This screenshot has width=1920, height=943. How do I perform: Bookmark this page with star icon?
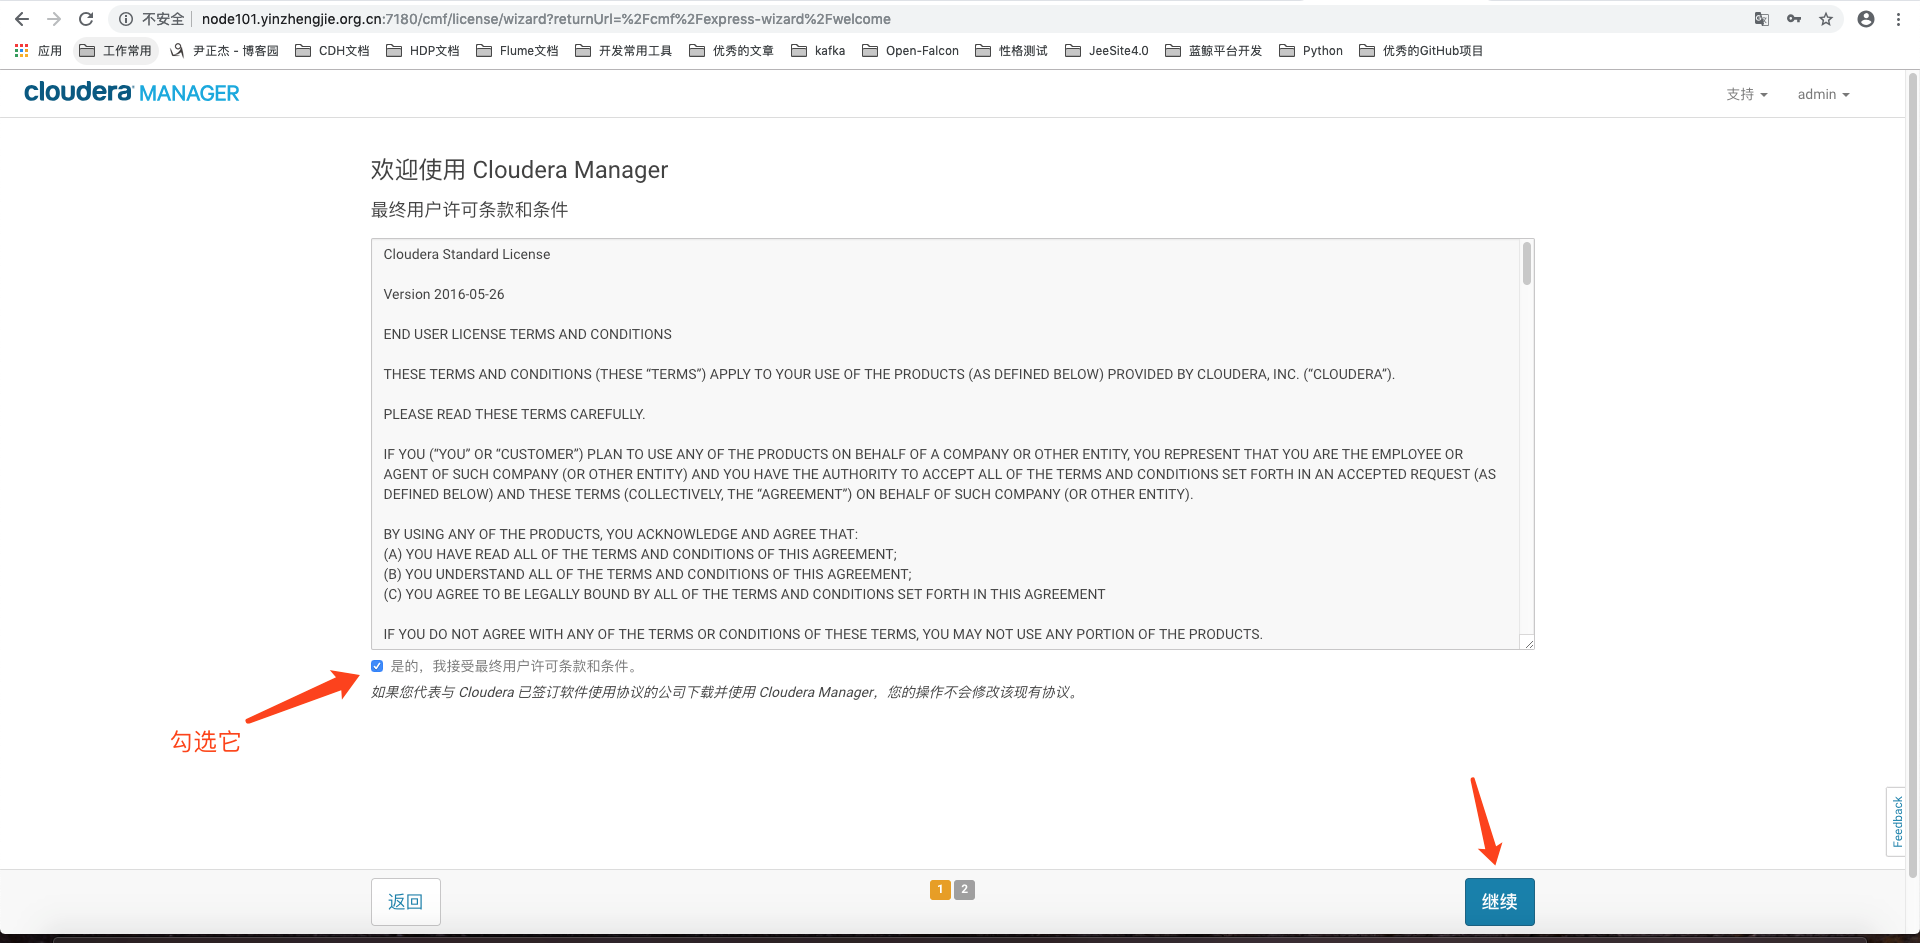(1826, 19)
